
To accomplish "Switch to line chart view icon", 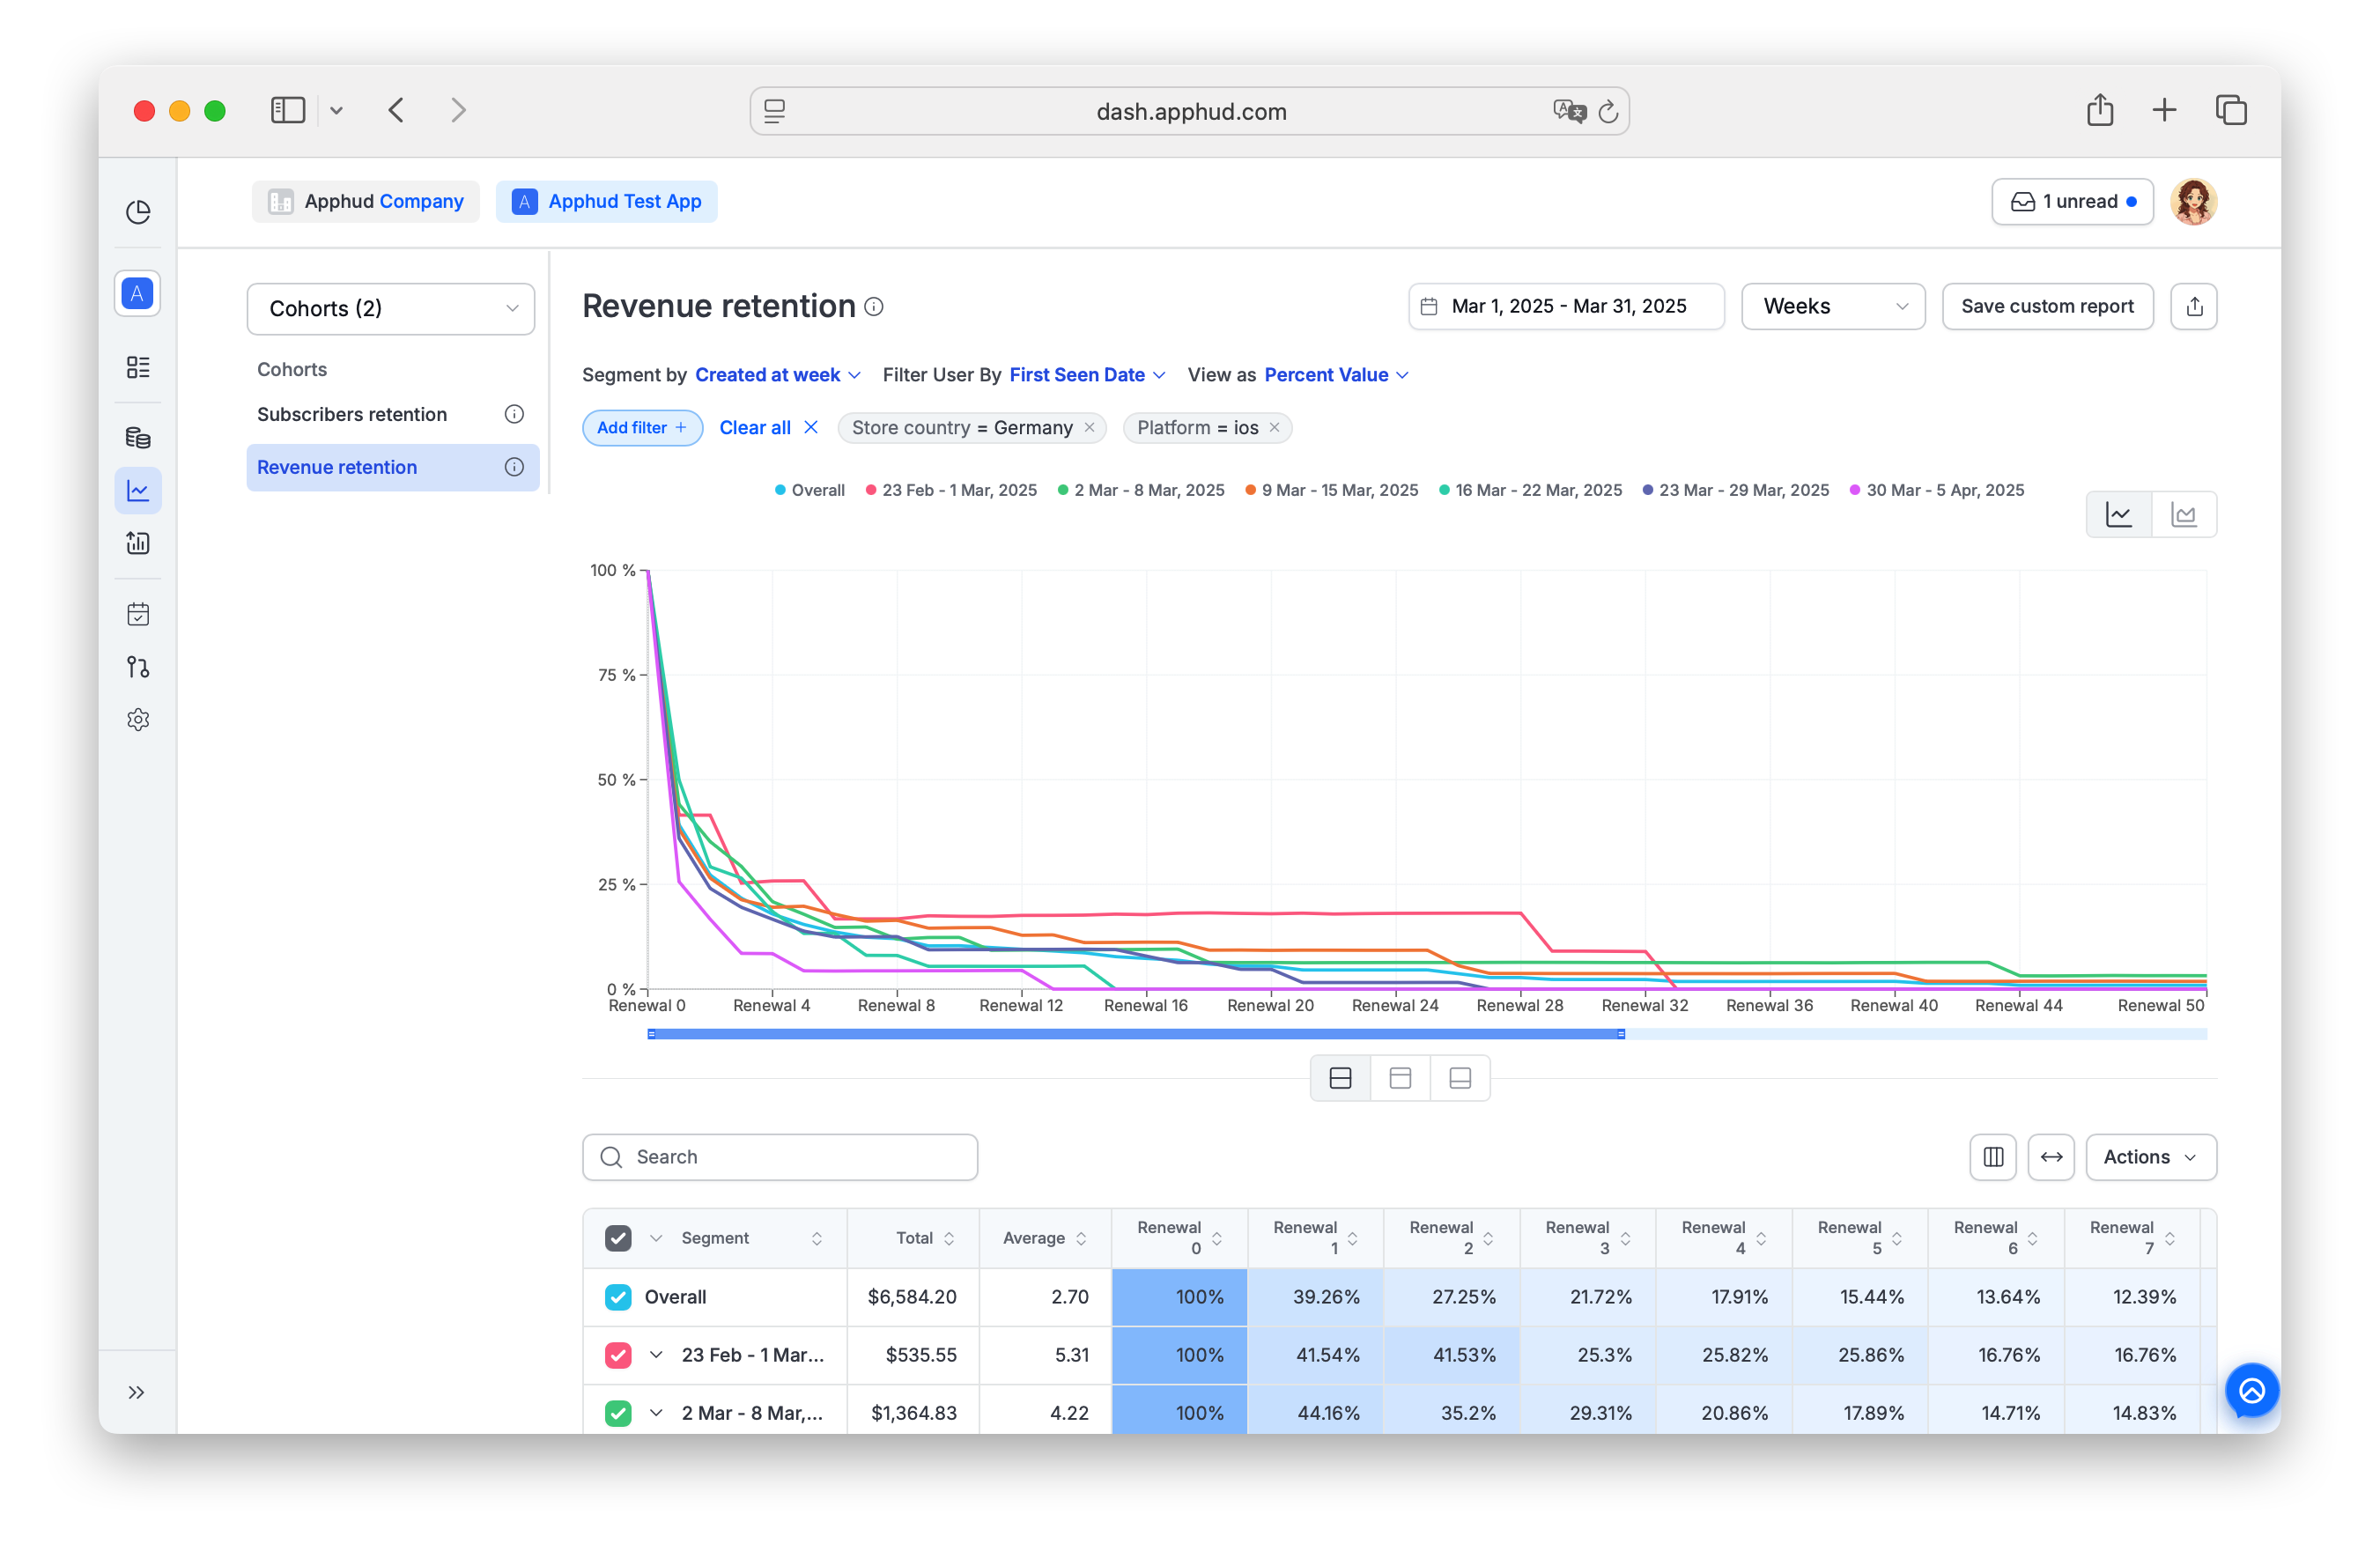I will point(2119,515).
